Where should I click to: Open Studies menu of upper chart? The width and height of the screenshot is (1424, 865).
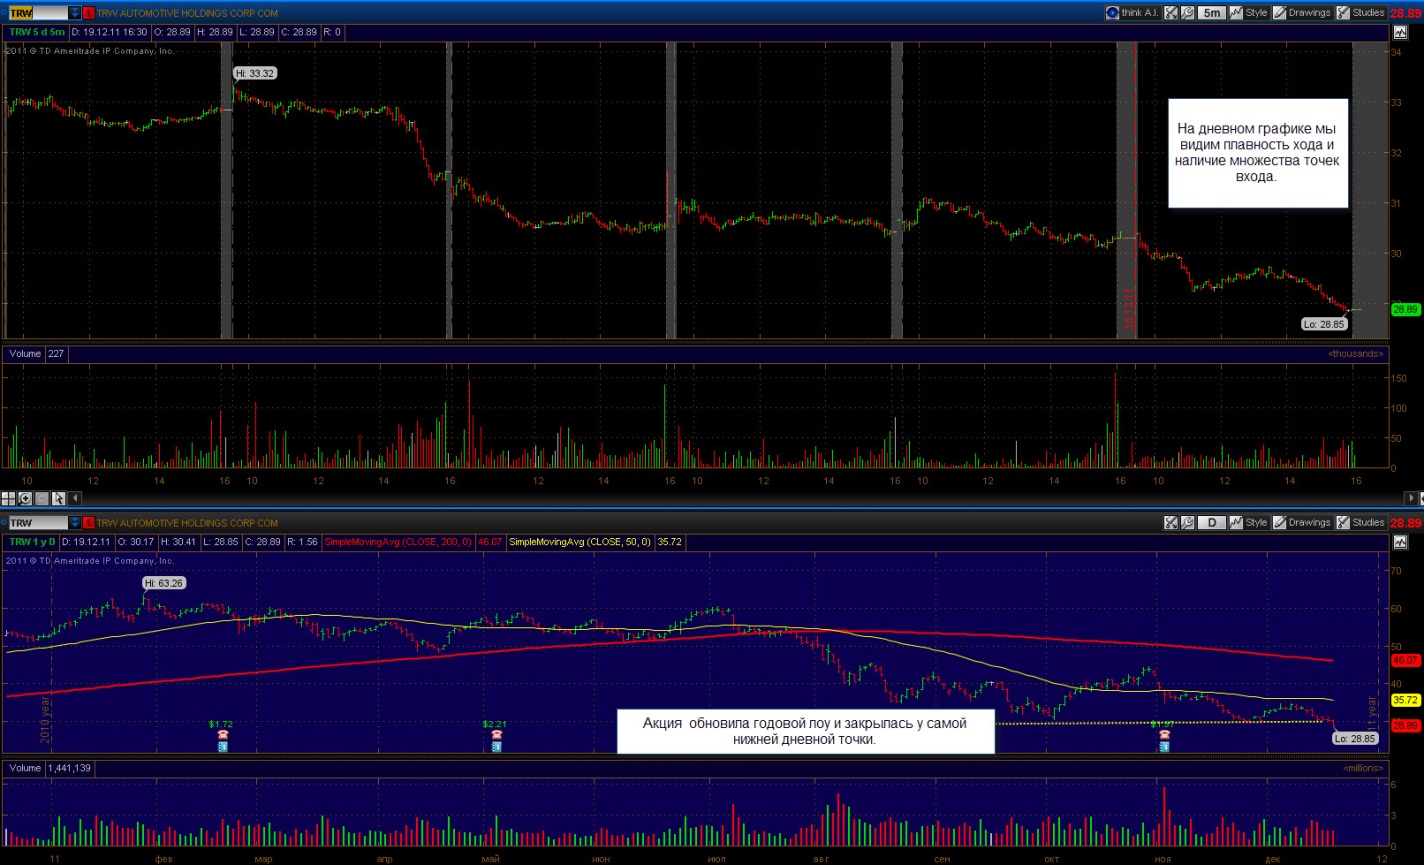1362,13
